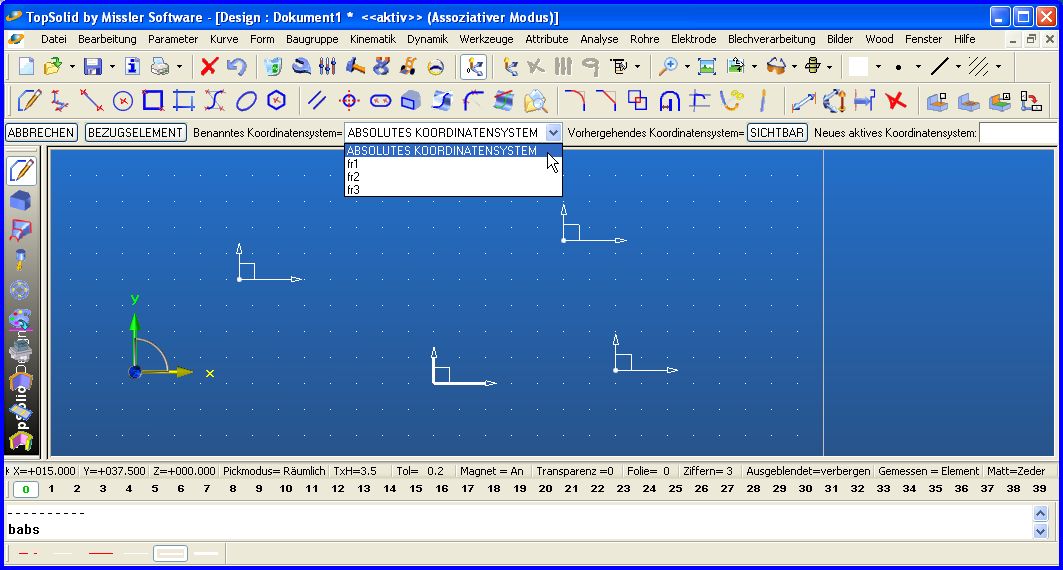Open the line style dropdown arrow
This screenshot has width=1063, height=570.
(958, 66)
